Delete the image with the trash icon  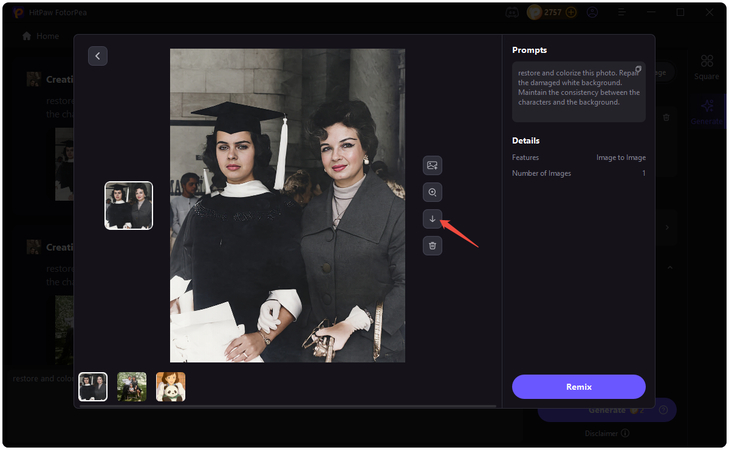click(432, 246)
